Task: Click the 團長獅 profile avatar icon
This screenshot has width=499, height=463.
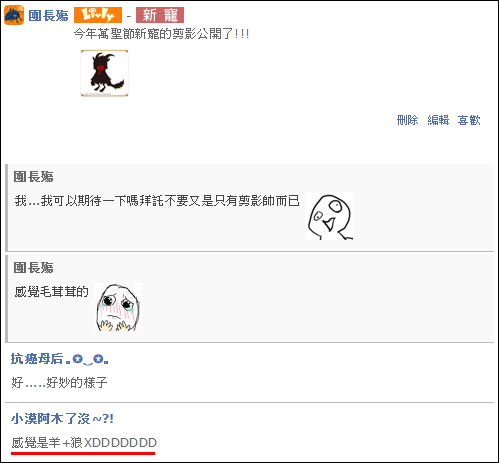Action: click(14, 15)
